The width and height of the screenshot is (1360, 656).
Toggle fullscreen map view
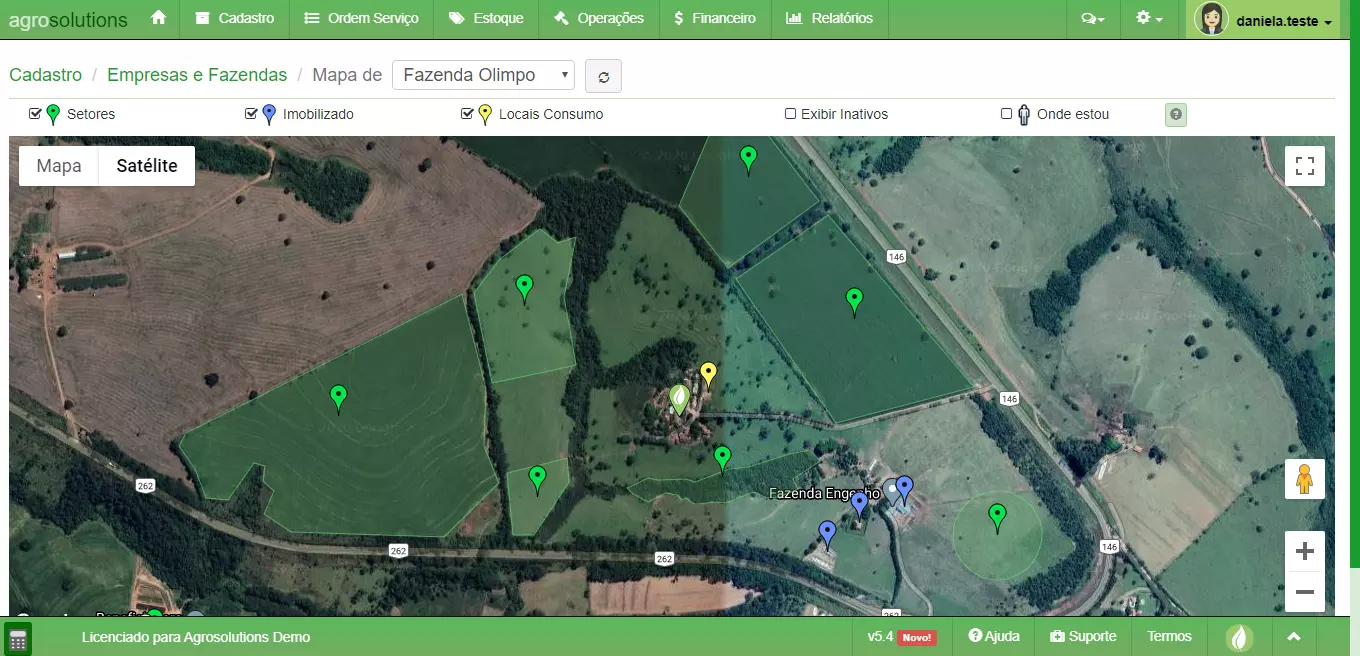[1304, 166]
